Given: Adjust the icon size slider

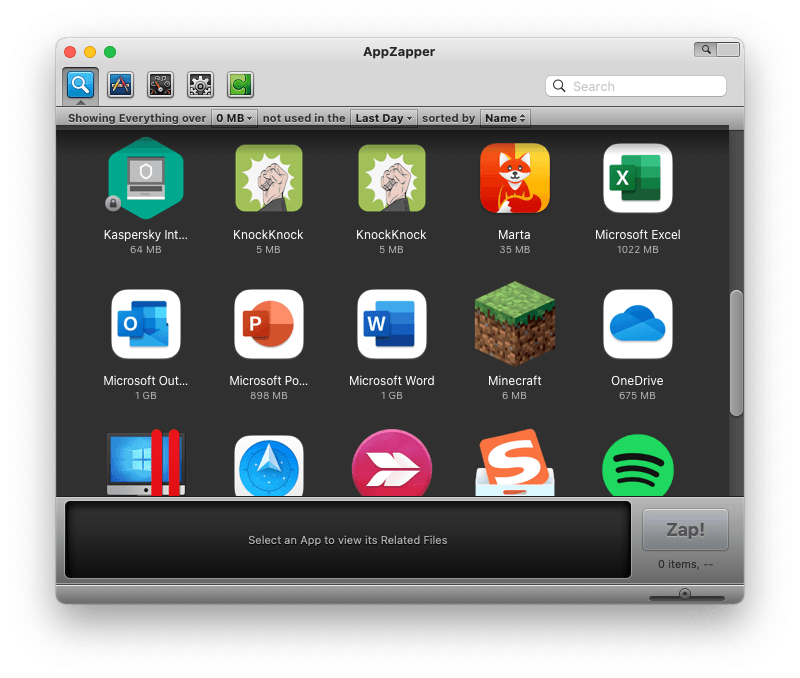Looking at the screenshot, I should 685,594.
